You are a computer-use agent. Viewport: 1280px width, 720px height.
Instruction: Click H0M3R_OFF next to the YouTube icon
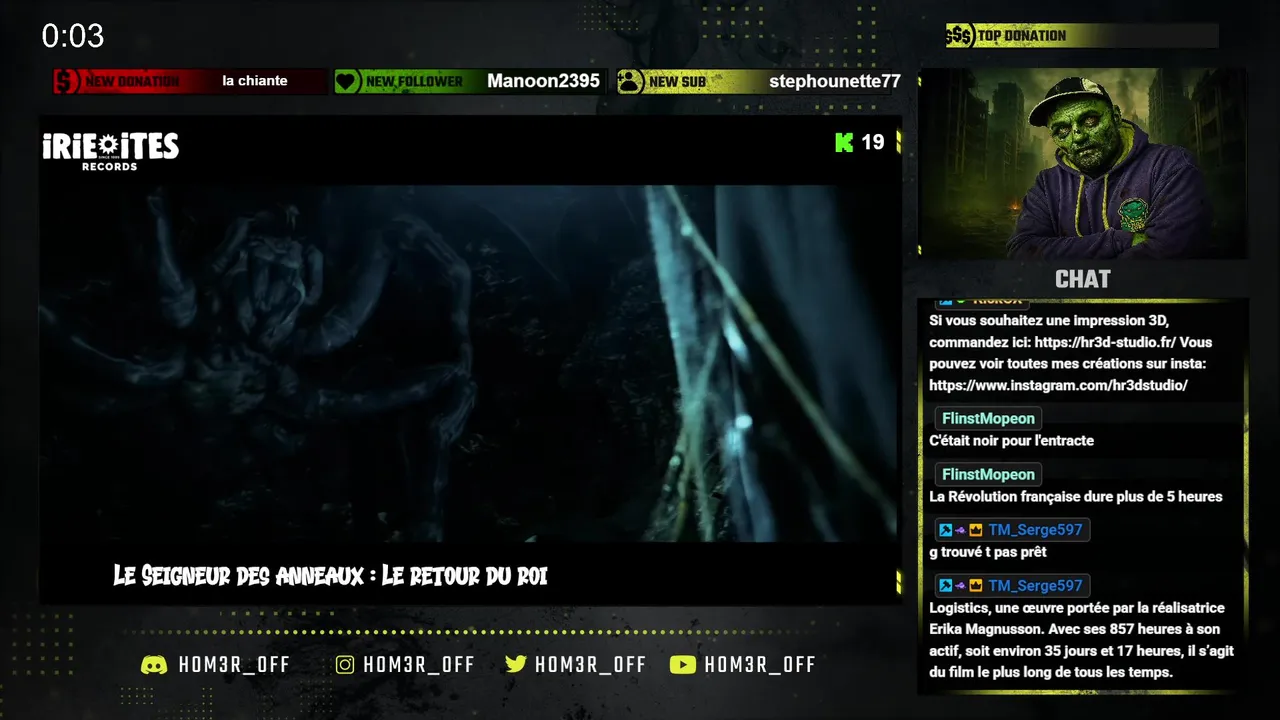760,665
